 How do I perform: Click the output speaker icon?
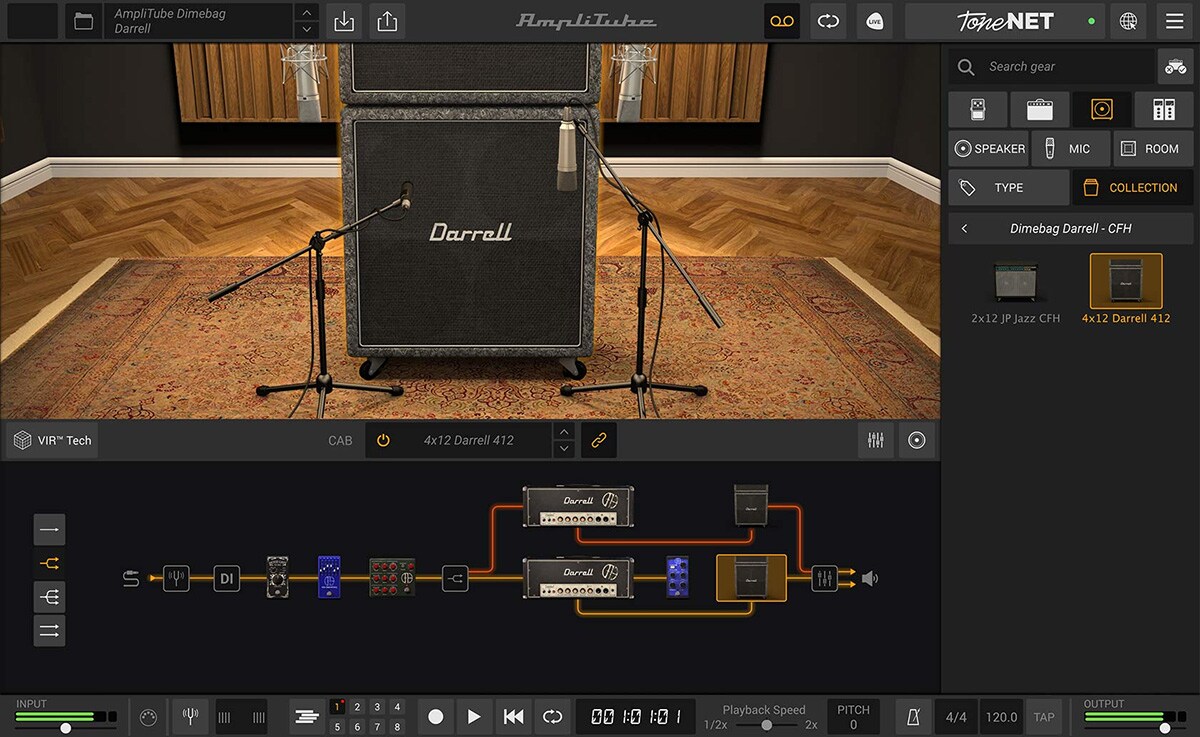click(870, 578)
